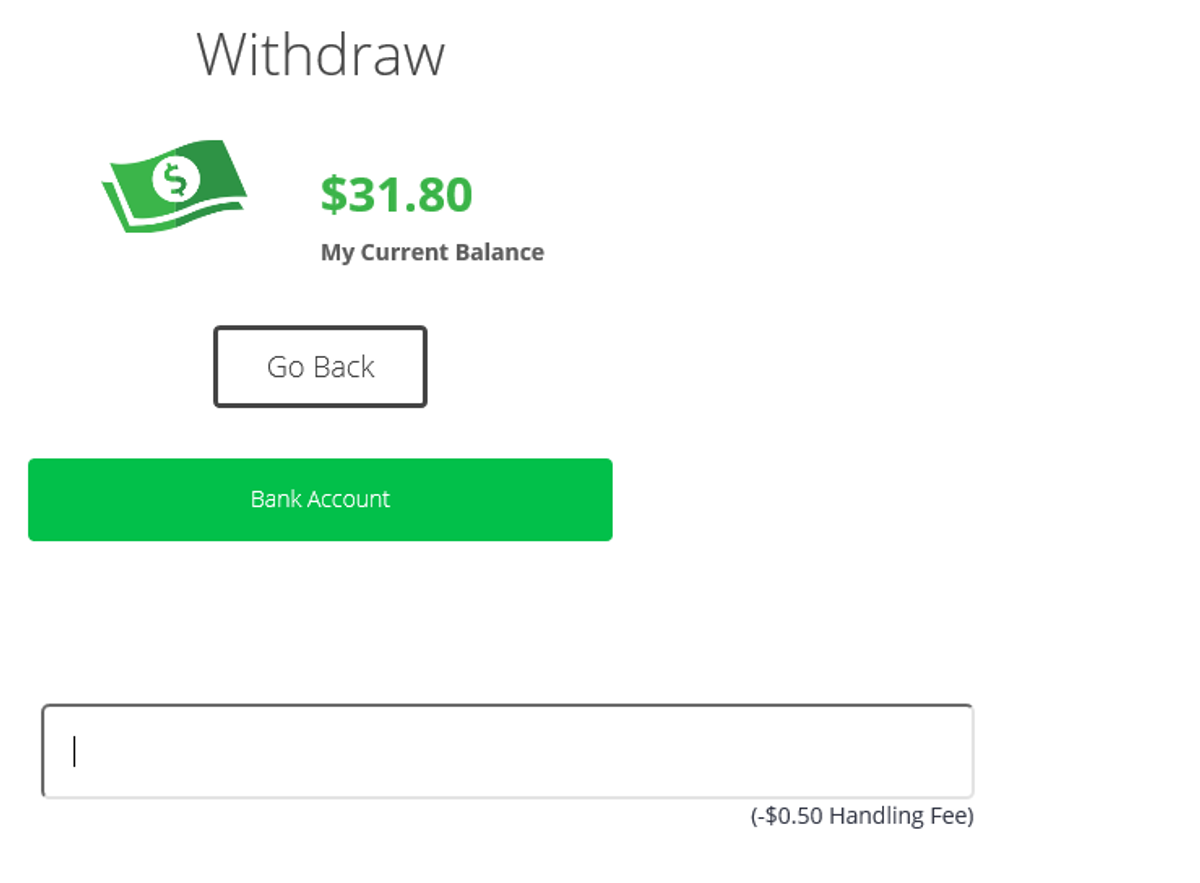
Task: Go back to the previous page
Action: pyautogui.click(x=320, y=367)
